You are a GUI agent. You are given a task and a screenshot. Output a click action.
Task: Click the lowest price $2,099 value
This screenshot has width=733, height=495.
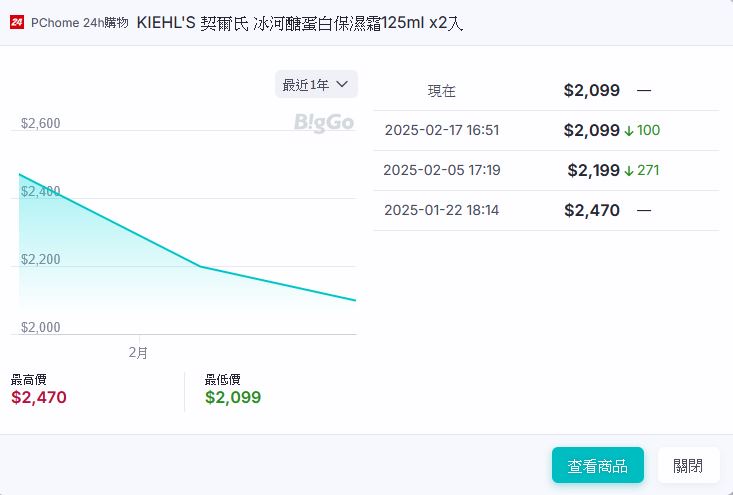click(x=233, y=397)
